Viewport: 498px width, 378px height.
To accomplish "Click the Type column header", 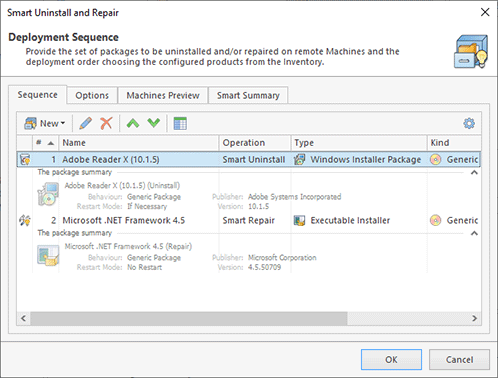I will pos(359,143).
